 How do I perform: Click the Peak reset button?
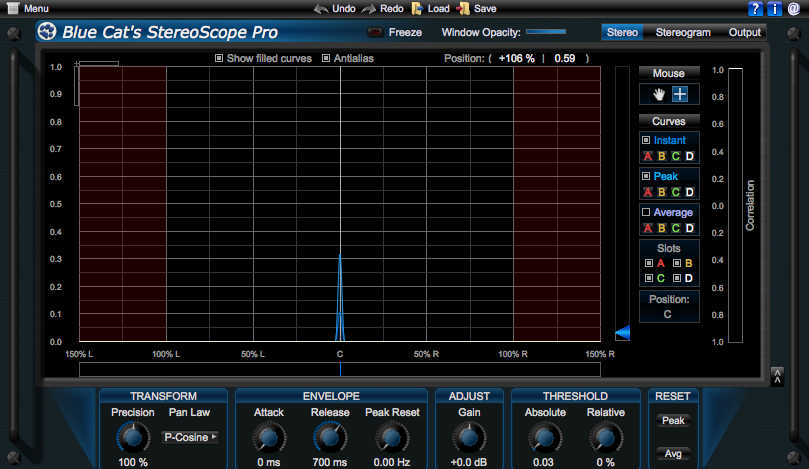tap(673, 421)
